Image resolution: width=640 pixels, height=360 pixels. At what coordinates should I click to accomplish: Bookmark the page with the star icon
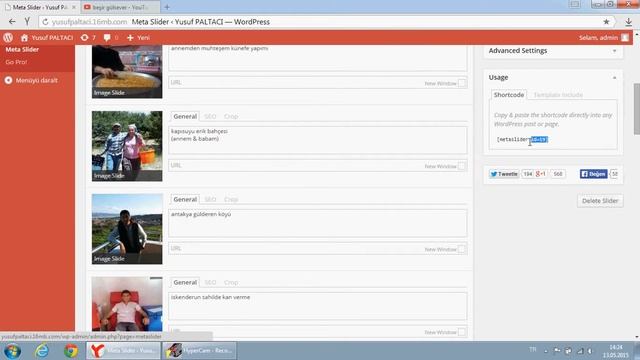pos(606,22)
